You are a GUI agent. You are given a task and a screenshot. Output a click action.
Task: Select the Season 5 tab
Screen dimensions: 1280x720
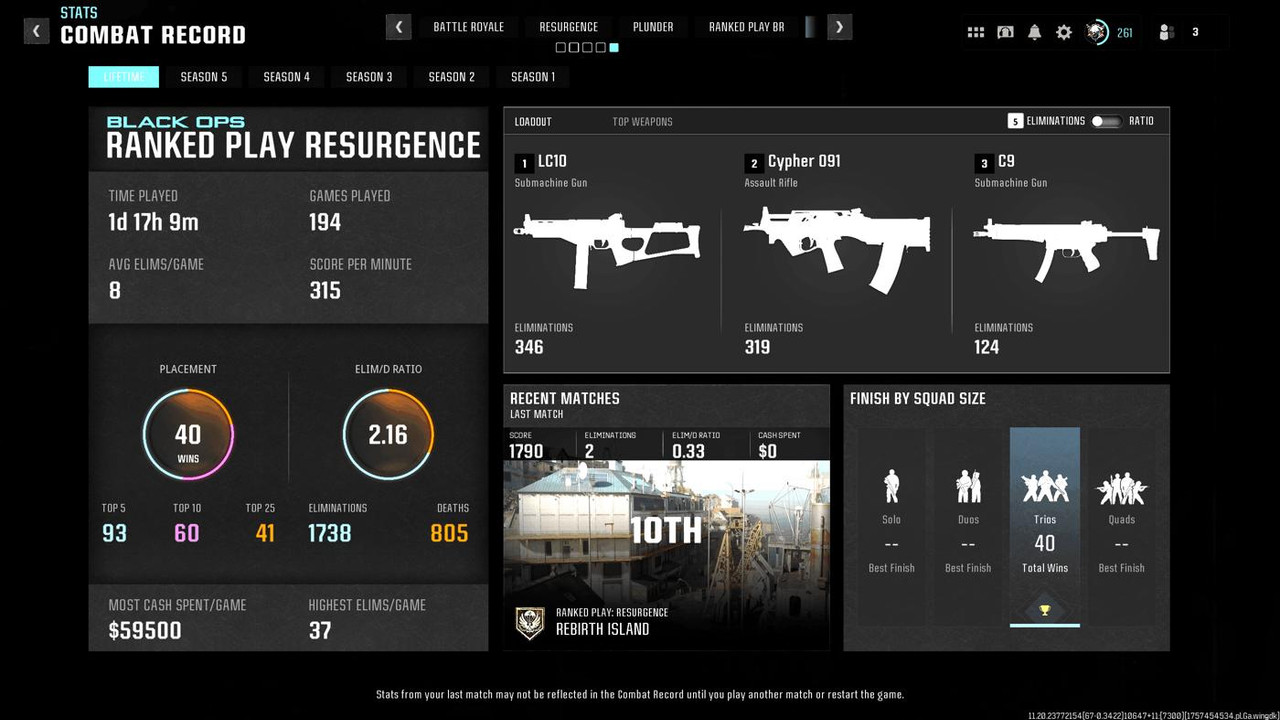point(204,77)
